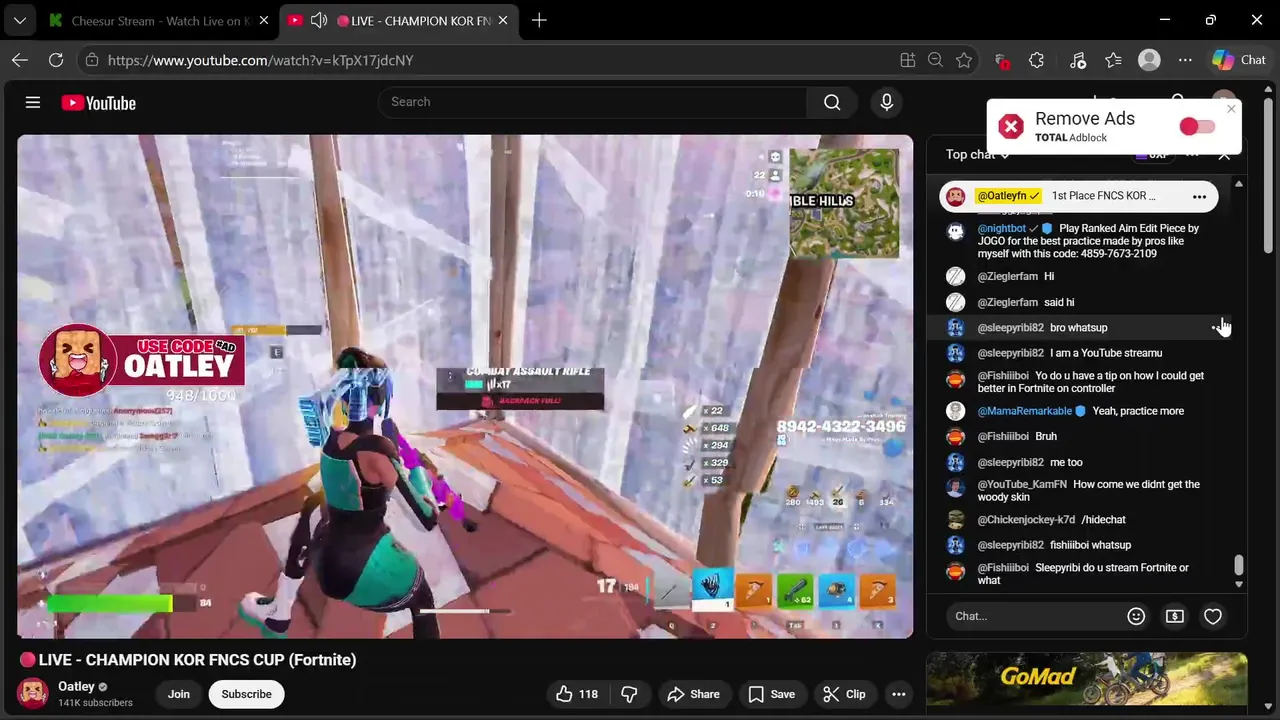This screenshot has width=1280, height=720.
Task: Open media control music note icon
Action: tap(1077, 60)
